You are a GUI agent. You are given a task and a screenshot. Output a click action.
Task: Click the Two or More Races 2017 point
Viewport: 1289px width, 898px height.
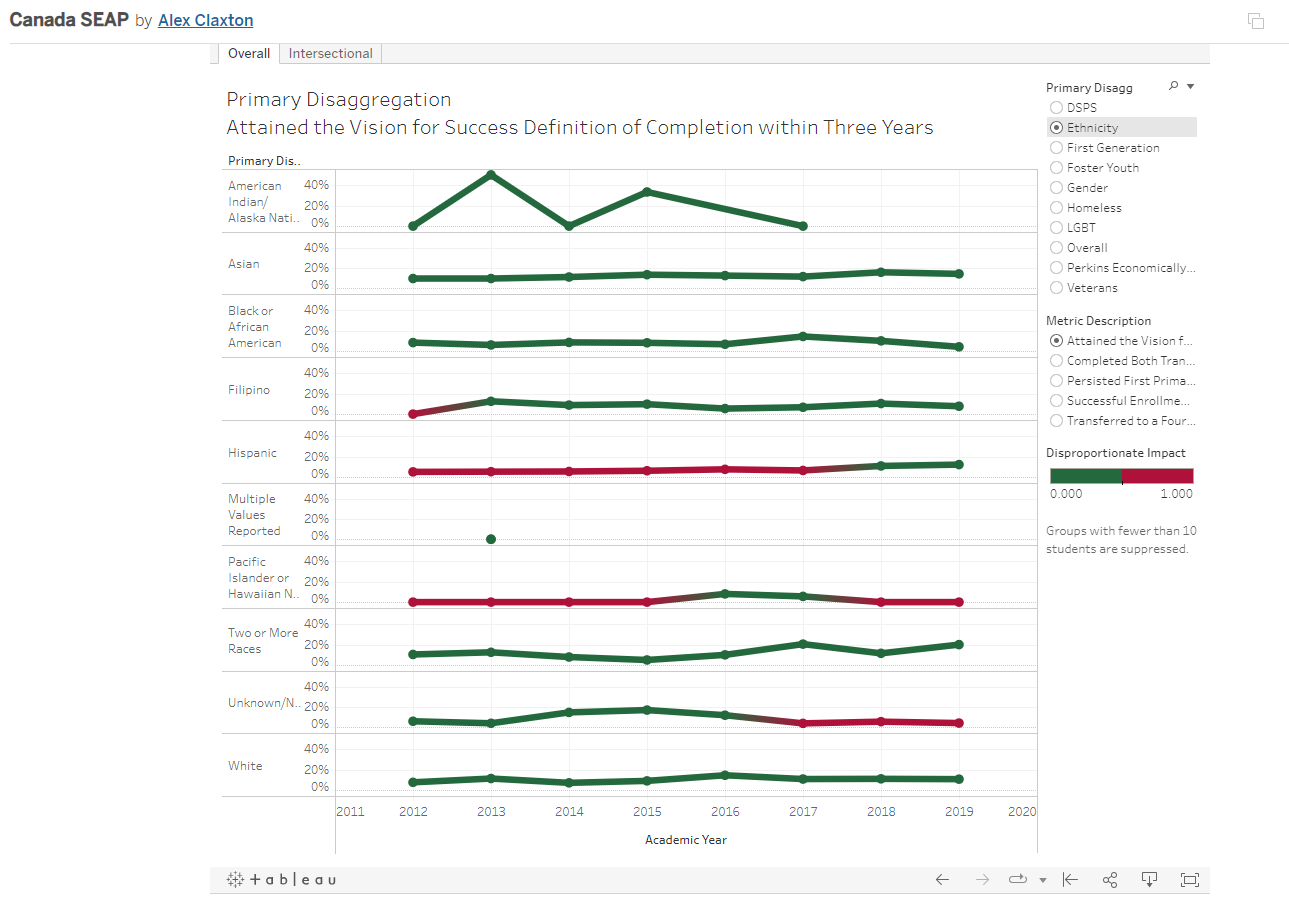click(x=803, y=643)
